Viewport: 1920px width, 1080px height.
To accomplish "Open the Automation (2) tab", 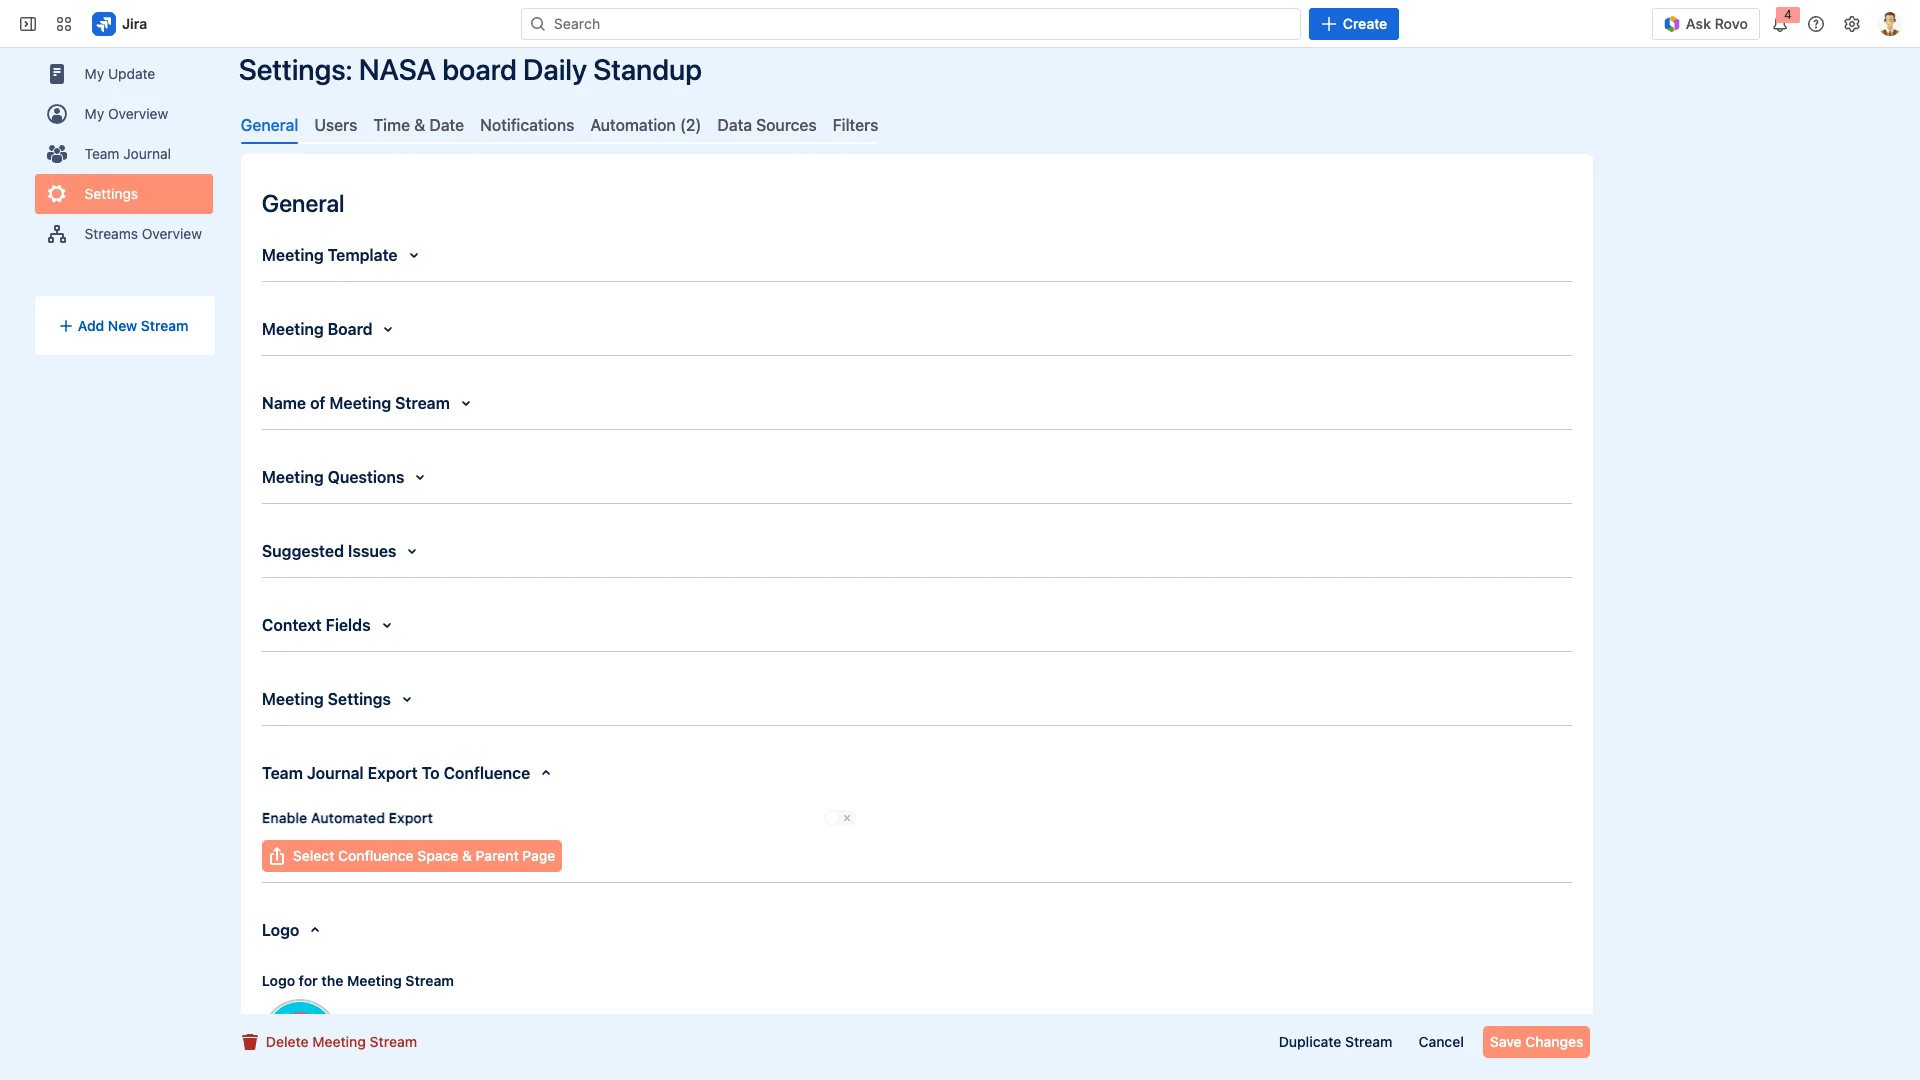I will pyautogui.click(x=645, y=125).
